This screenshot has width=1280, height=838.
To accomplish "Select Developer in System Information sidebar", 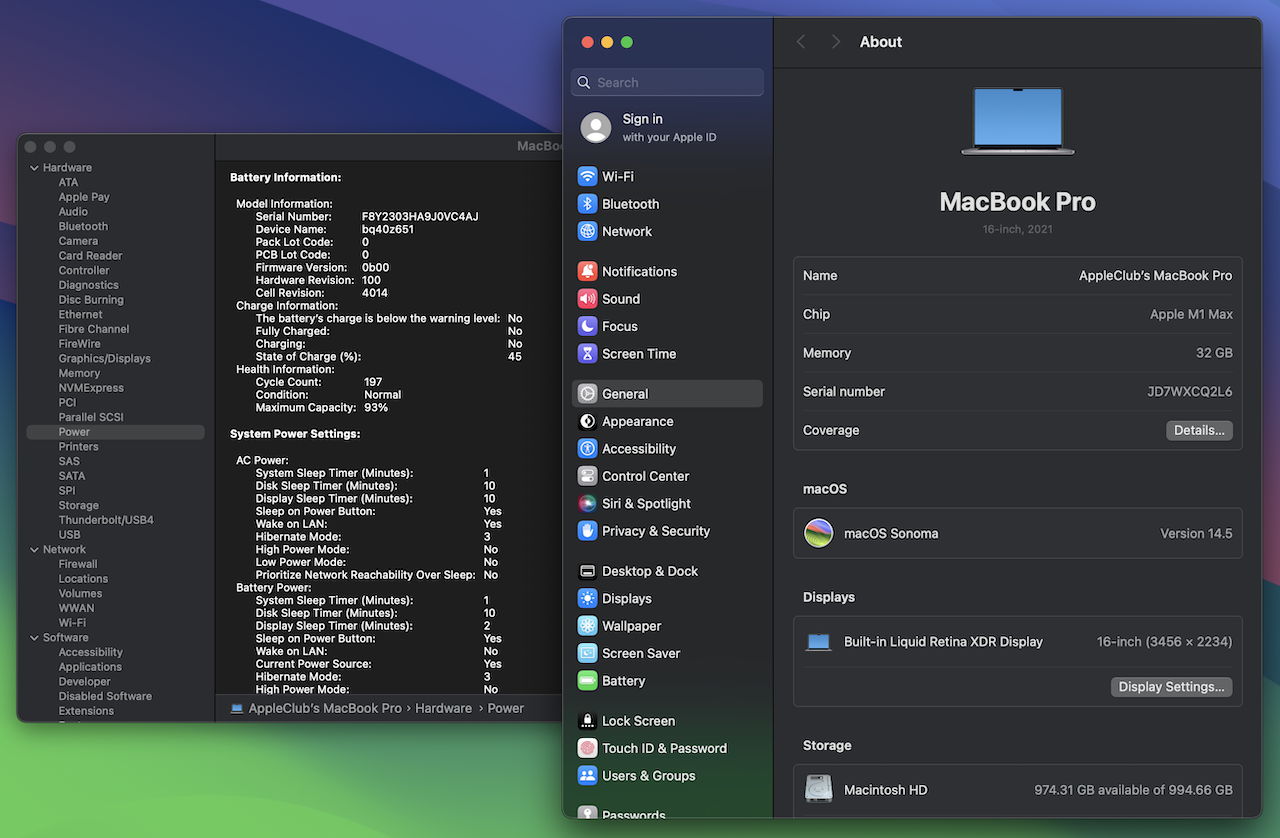I will (85, 682).
